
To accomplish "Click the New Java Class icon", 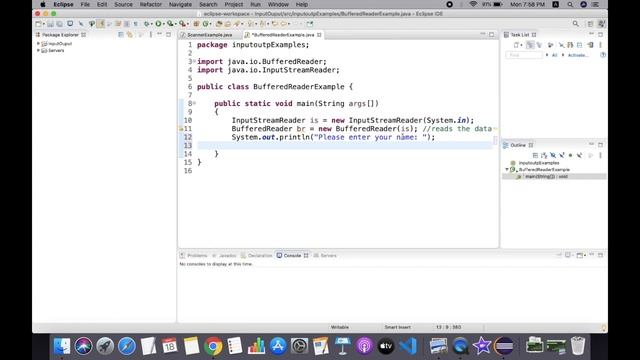I will [x=206, y=24].
